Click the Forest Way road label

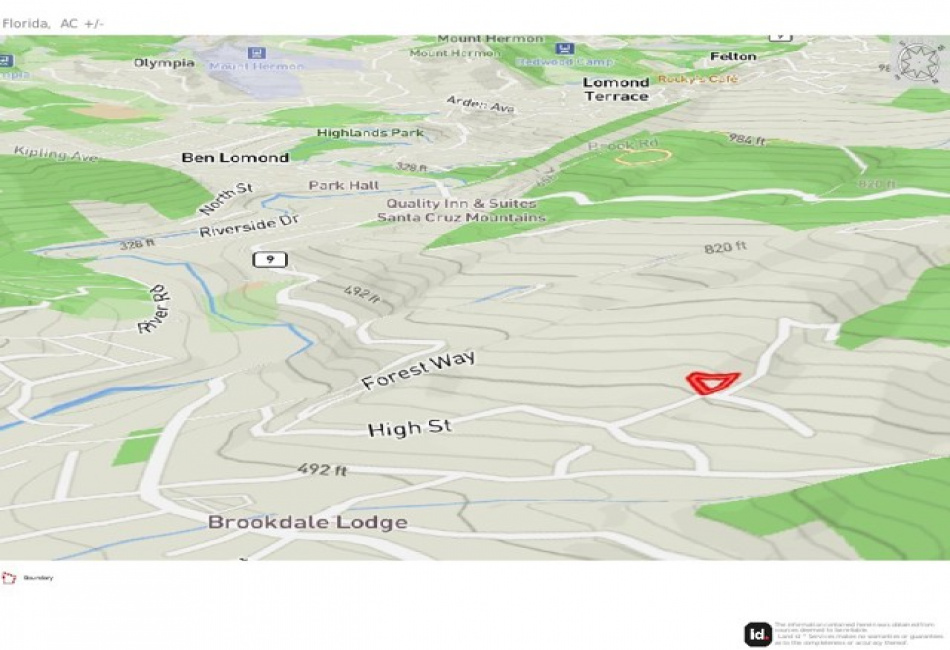(x=418, y=370)
